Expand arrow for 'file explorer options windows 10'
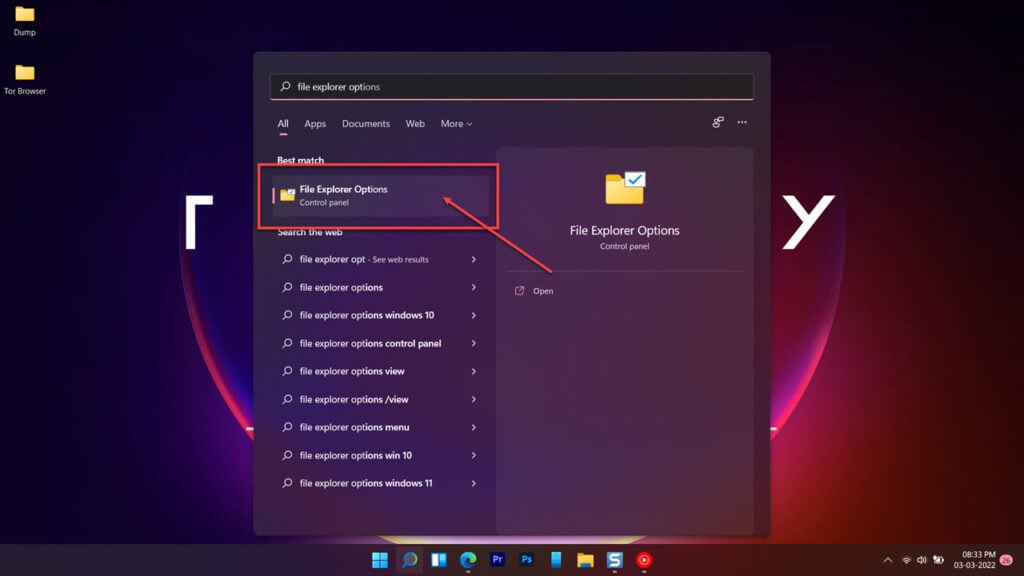1024x576 pixels. coord(473,315)
